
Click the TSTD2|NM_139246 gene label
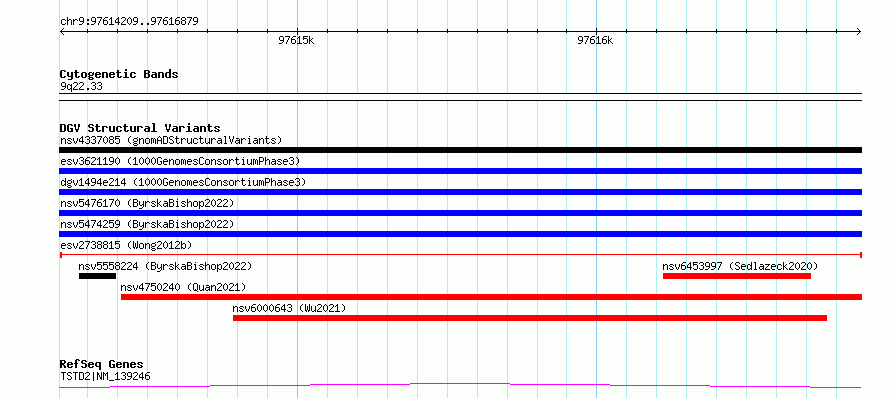coord(105,376)
